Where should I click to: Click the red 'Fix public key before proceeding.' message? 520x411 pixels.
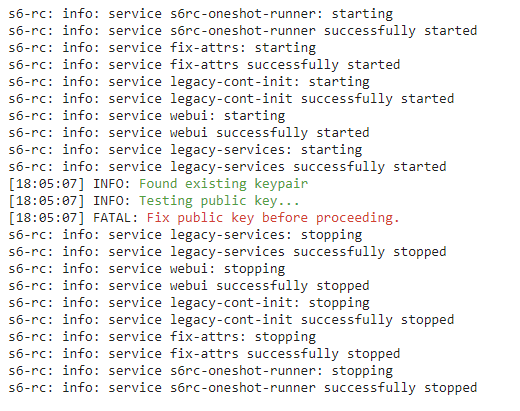tap(273, 218)
